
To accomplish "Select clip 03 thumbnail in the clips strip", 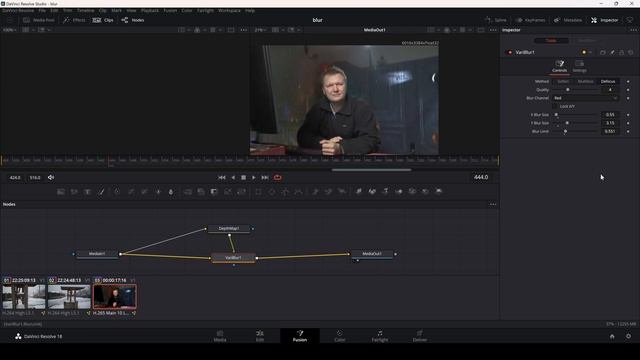I will point(115,297).
